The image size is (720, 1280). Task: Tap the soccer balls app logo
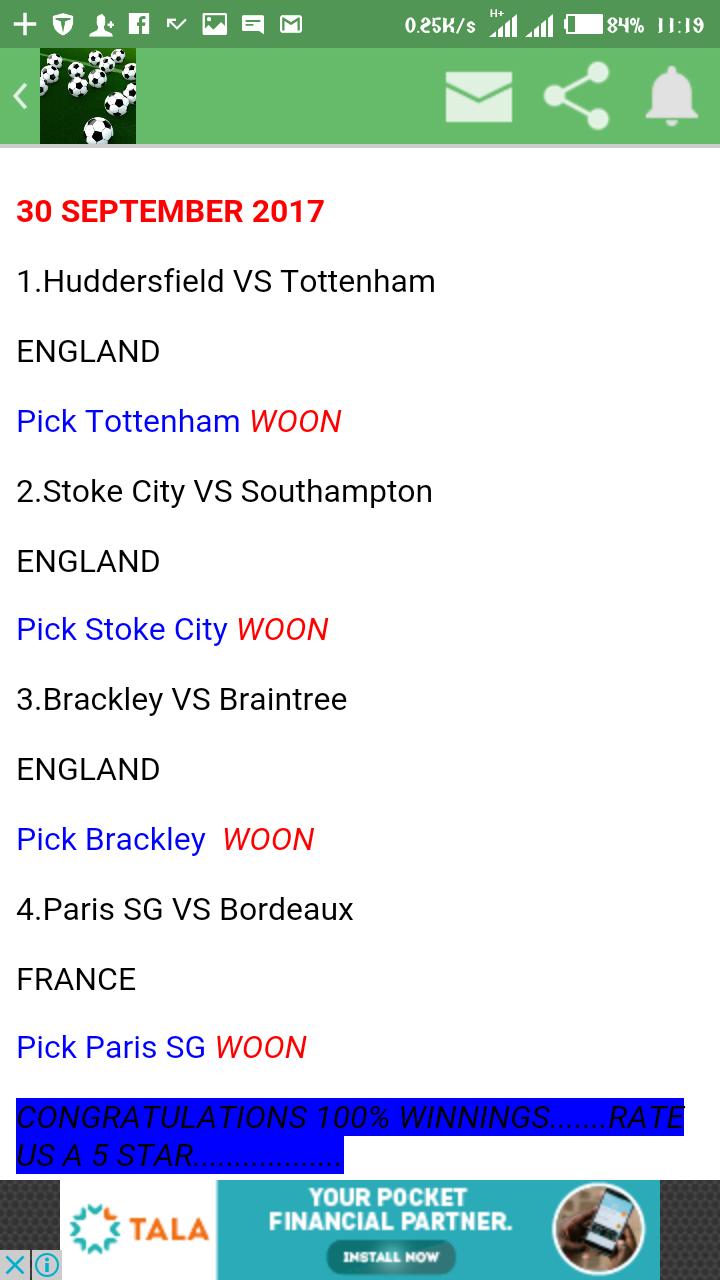pyautogui.click(x=88, y=96)
